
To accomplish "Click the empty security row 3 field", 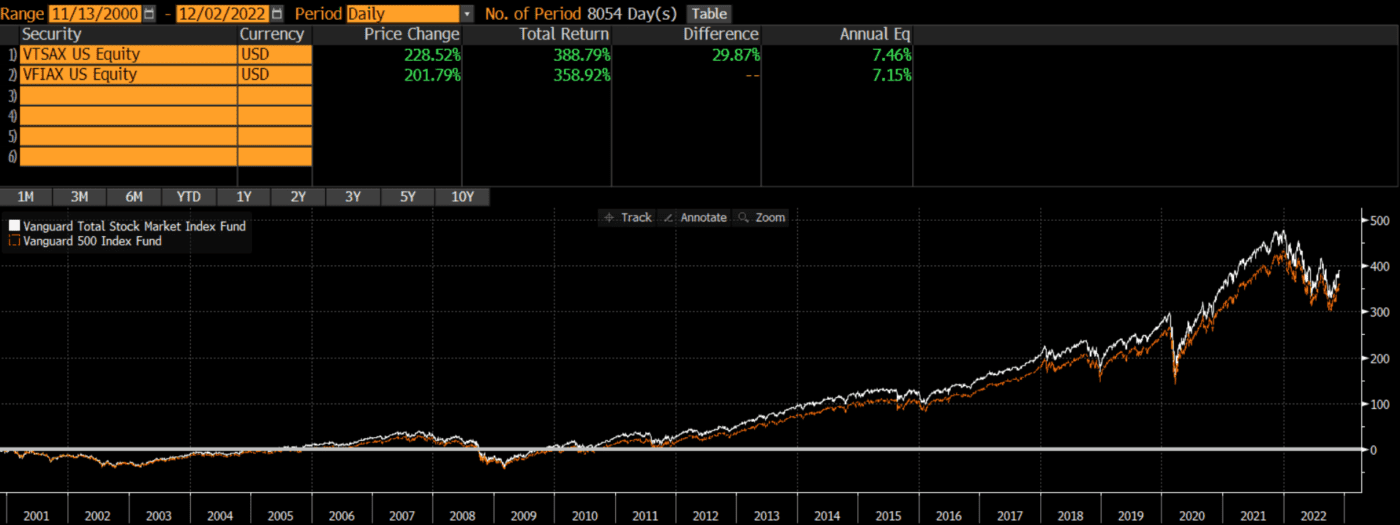I will 128,96.
